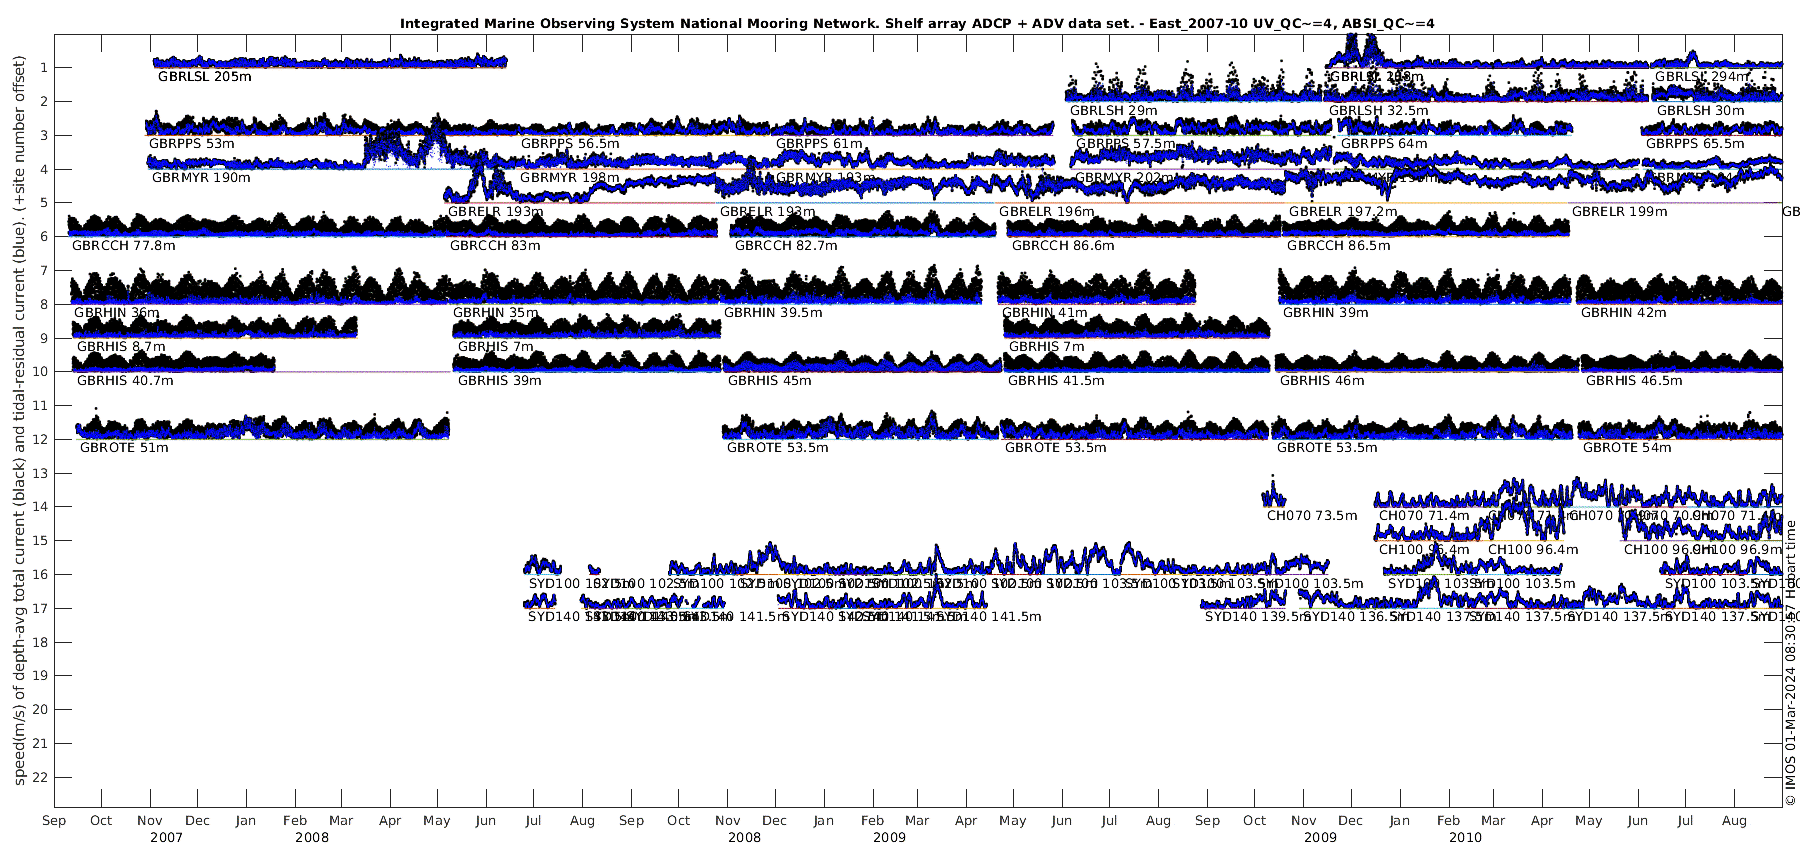Click the y-axis tick label 7
Viewport: 1800px width, 850px height.
[45, 271]
